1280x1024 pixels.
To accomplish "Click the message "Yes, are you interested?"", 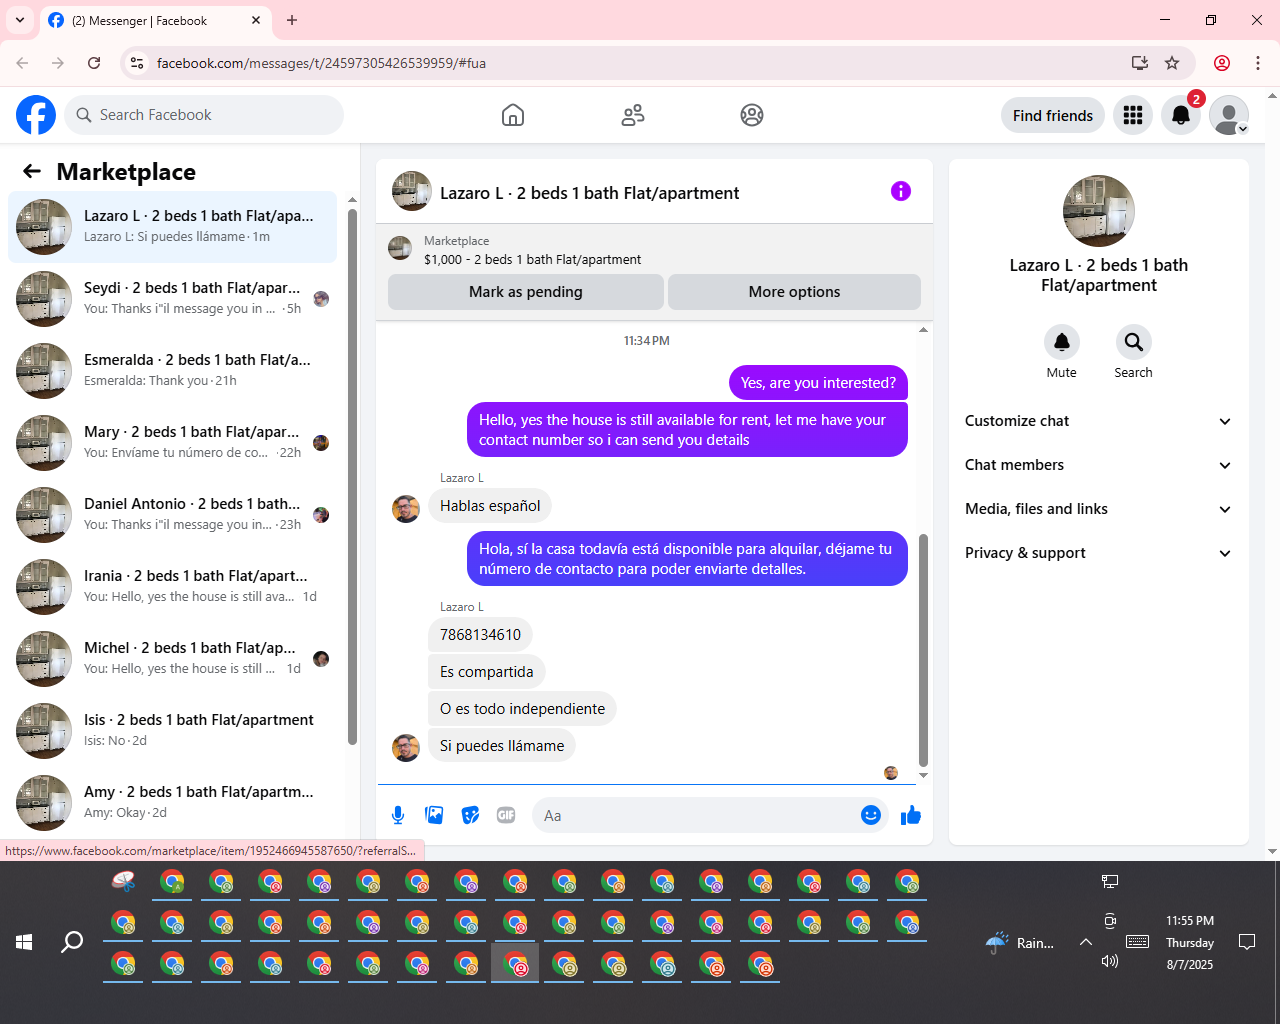I will click(818, 383).
